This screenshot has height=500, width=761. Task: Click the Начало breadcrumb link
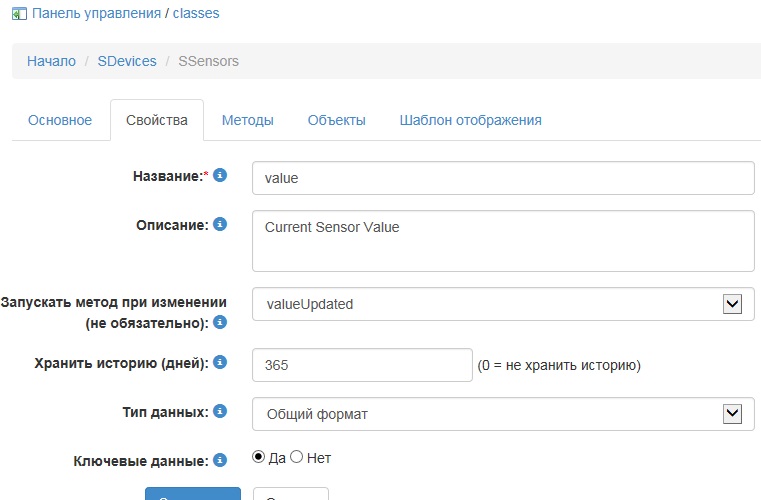pyautogui.click(x=51, y=61)
